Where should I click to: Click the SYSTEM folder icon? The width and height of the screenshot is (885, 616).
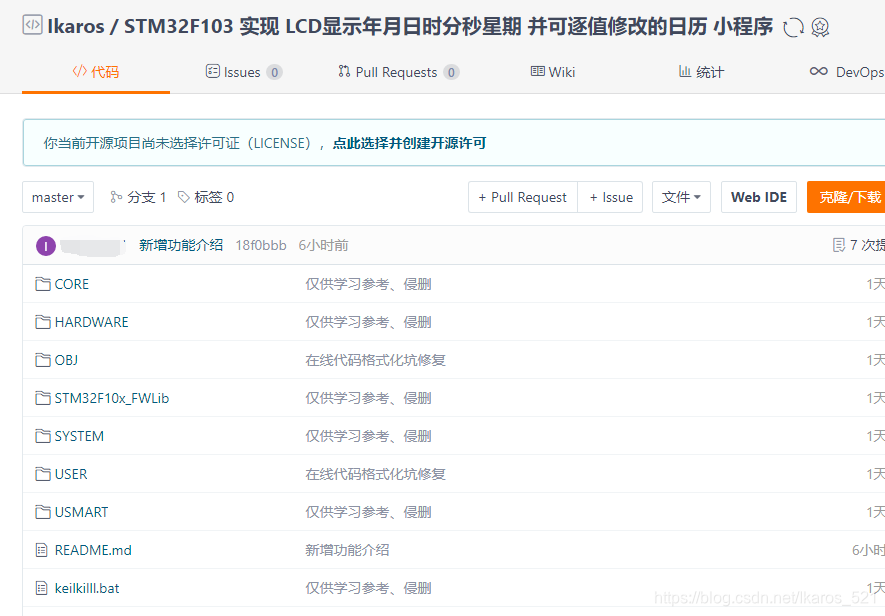click(42, 436)
